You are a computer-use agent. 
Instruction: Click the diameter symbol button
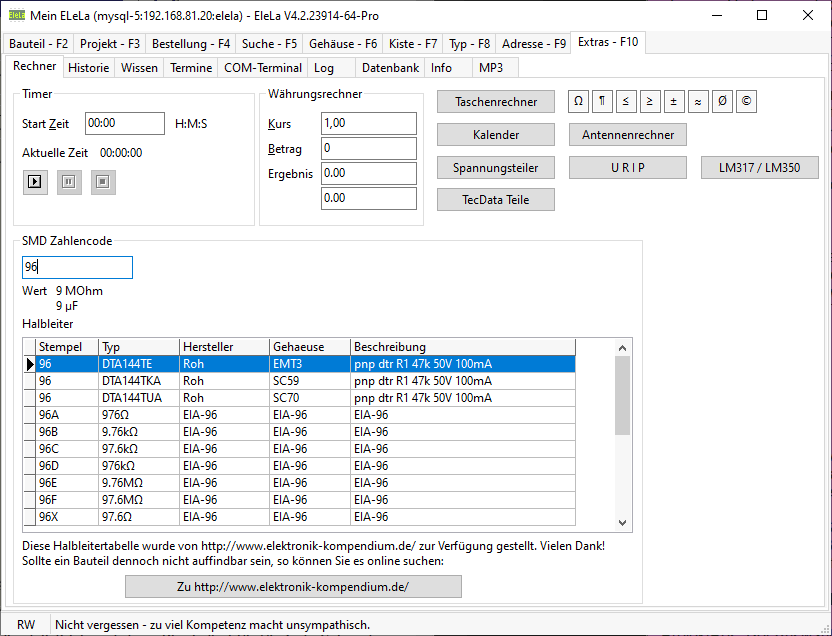[x=722, y=101]
